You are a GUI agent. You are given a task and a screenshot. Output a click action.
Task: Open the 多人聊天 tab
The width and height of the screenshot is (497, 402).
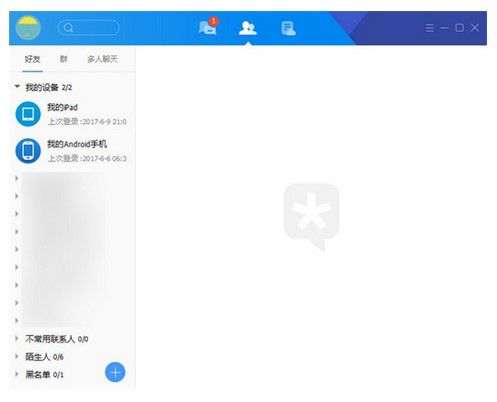(x=102, y=59)
